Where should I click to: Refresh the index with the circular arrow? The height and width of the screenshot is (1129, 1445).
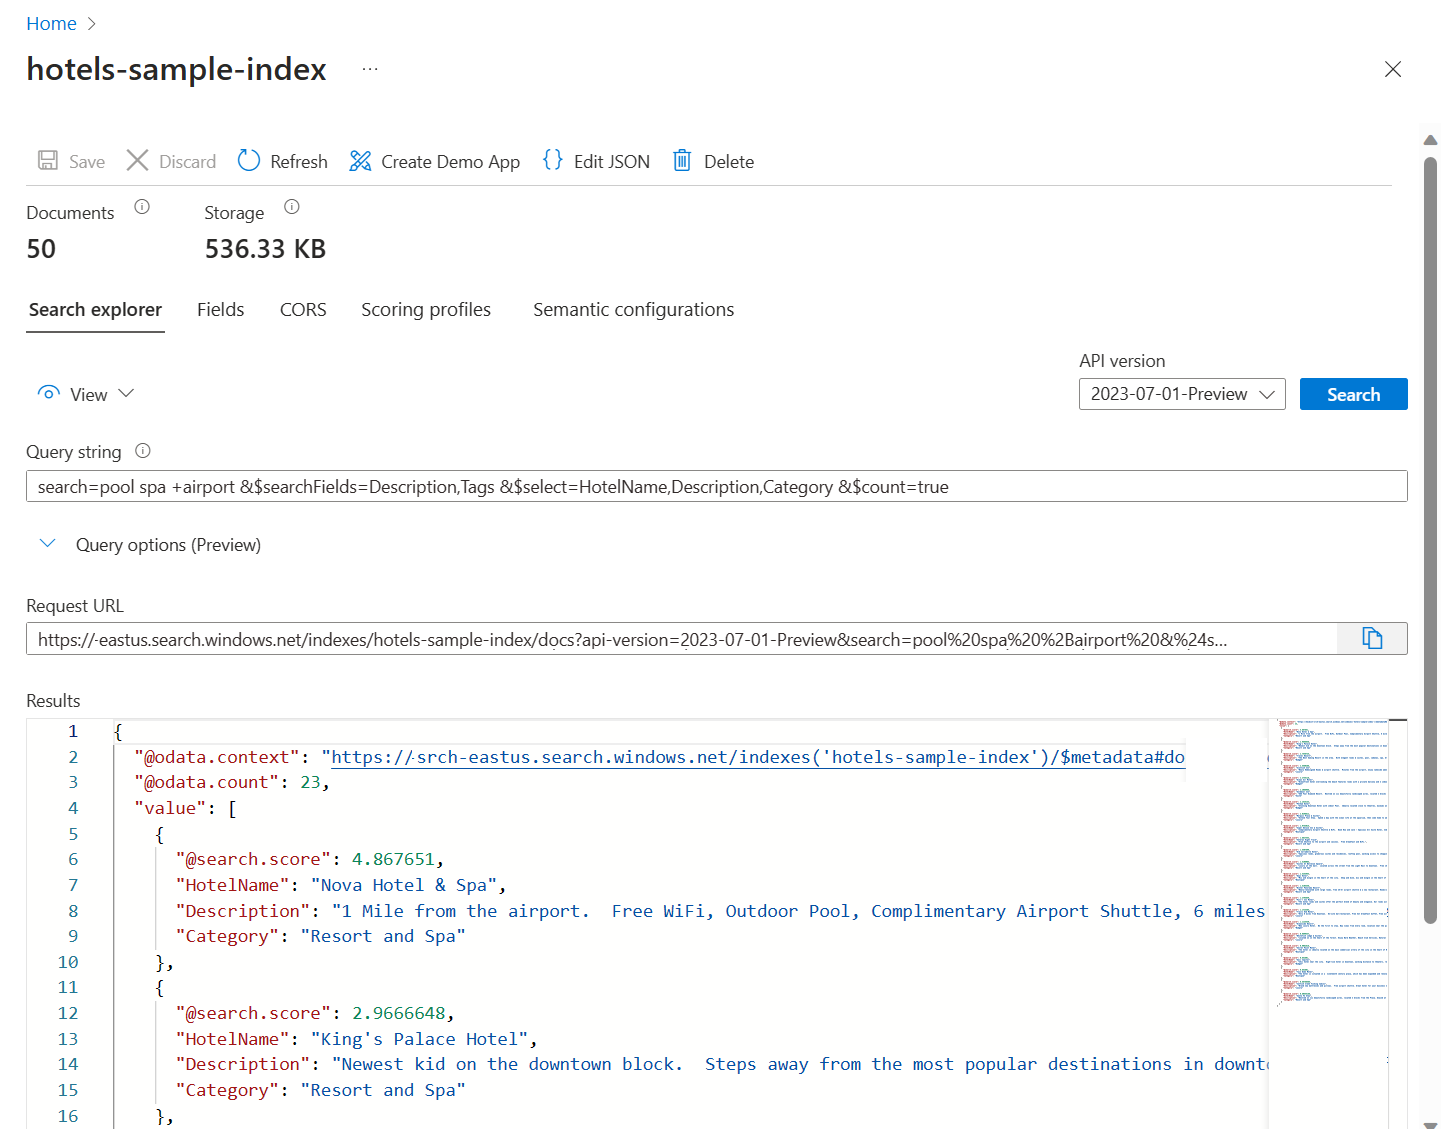[x=249, y=161]
